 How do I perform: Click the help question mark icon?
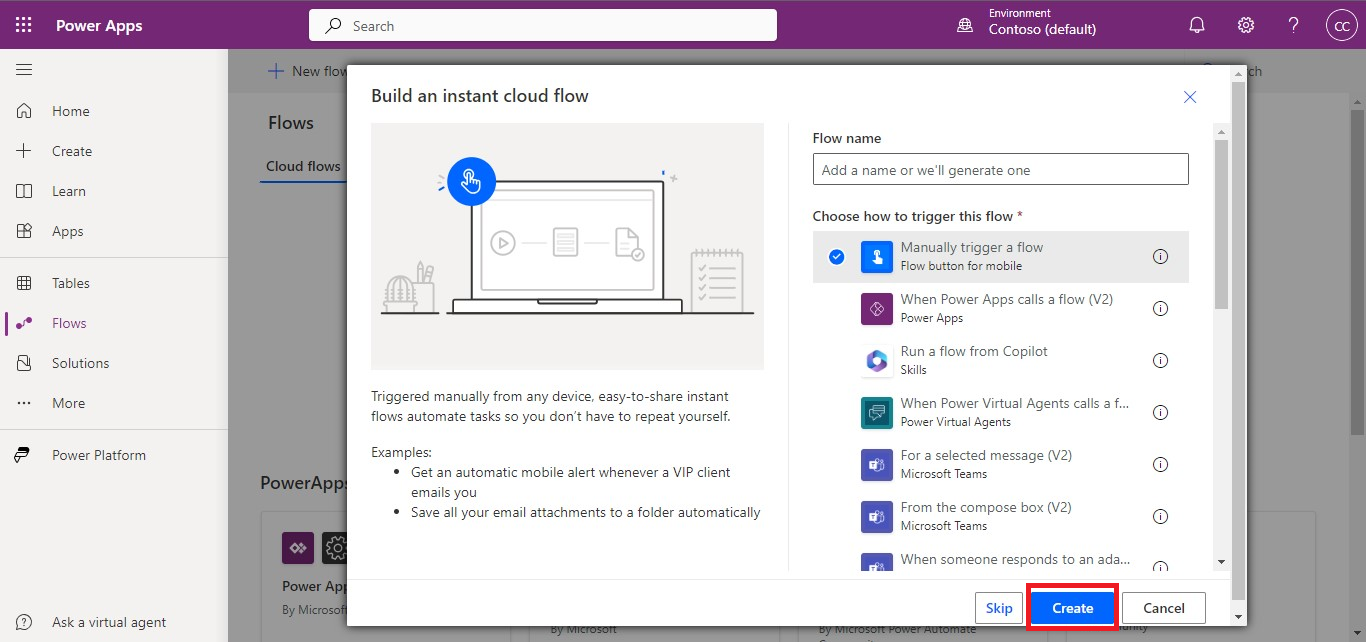coord(1293,26)
